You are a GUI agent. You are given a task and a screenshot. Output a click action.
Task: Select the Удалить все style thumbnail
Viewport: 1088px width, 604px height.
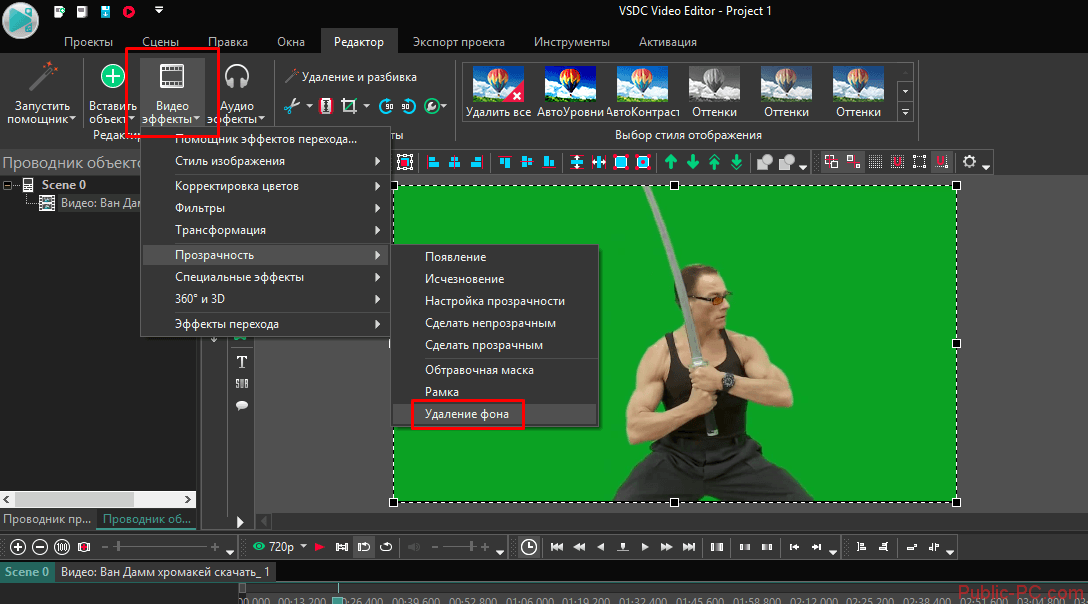click(x=498, y=92)
